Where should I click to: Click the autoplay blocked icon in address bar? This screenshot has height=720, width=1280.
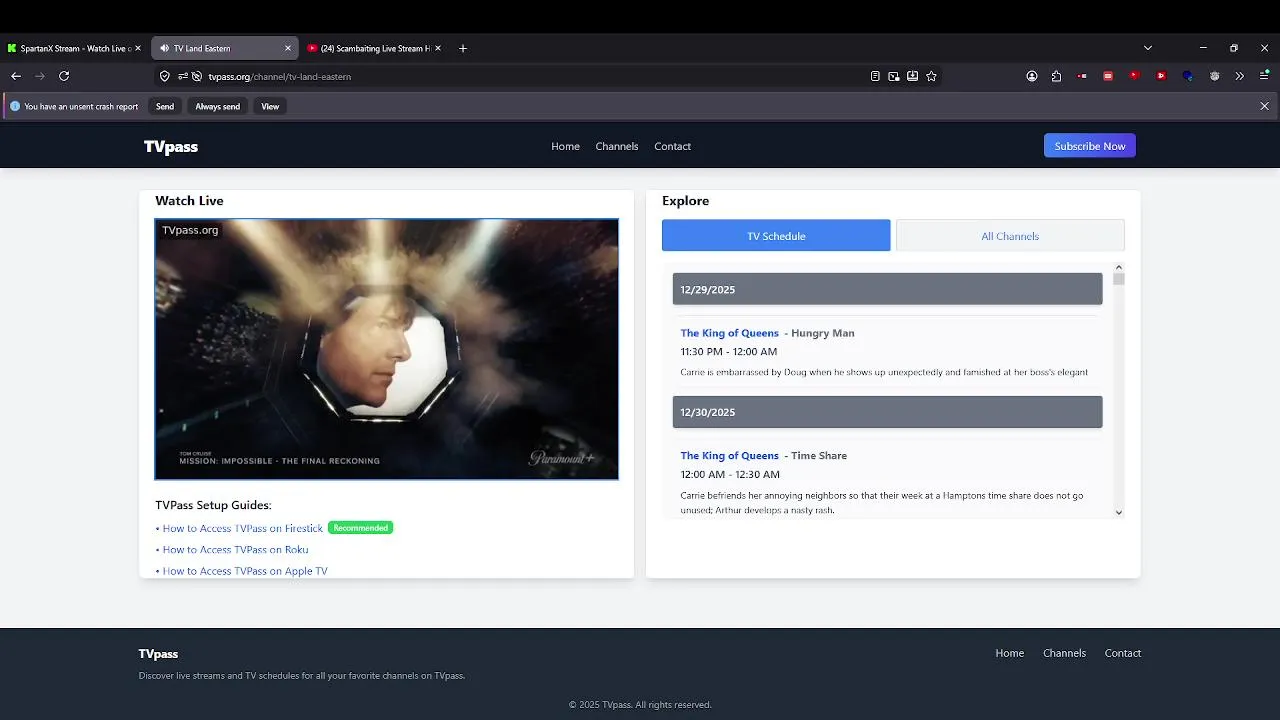(x=197, y=76)
